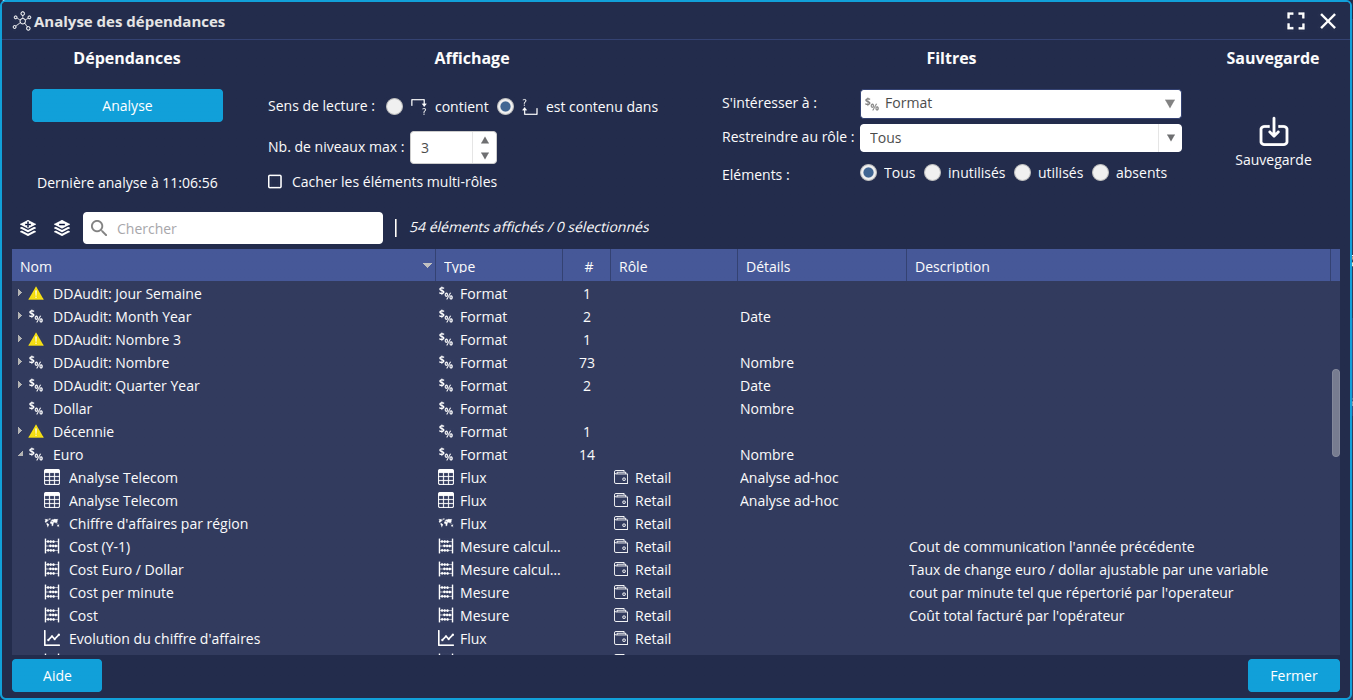
Task: Click line chart icon for Evolution du chiffre d'affaires
Action: [52, 639]
